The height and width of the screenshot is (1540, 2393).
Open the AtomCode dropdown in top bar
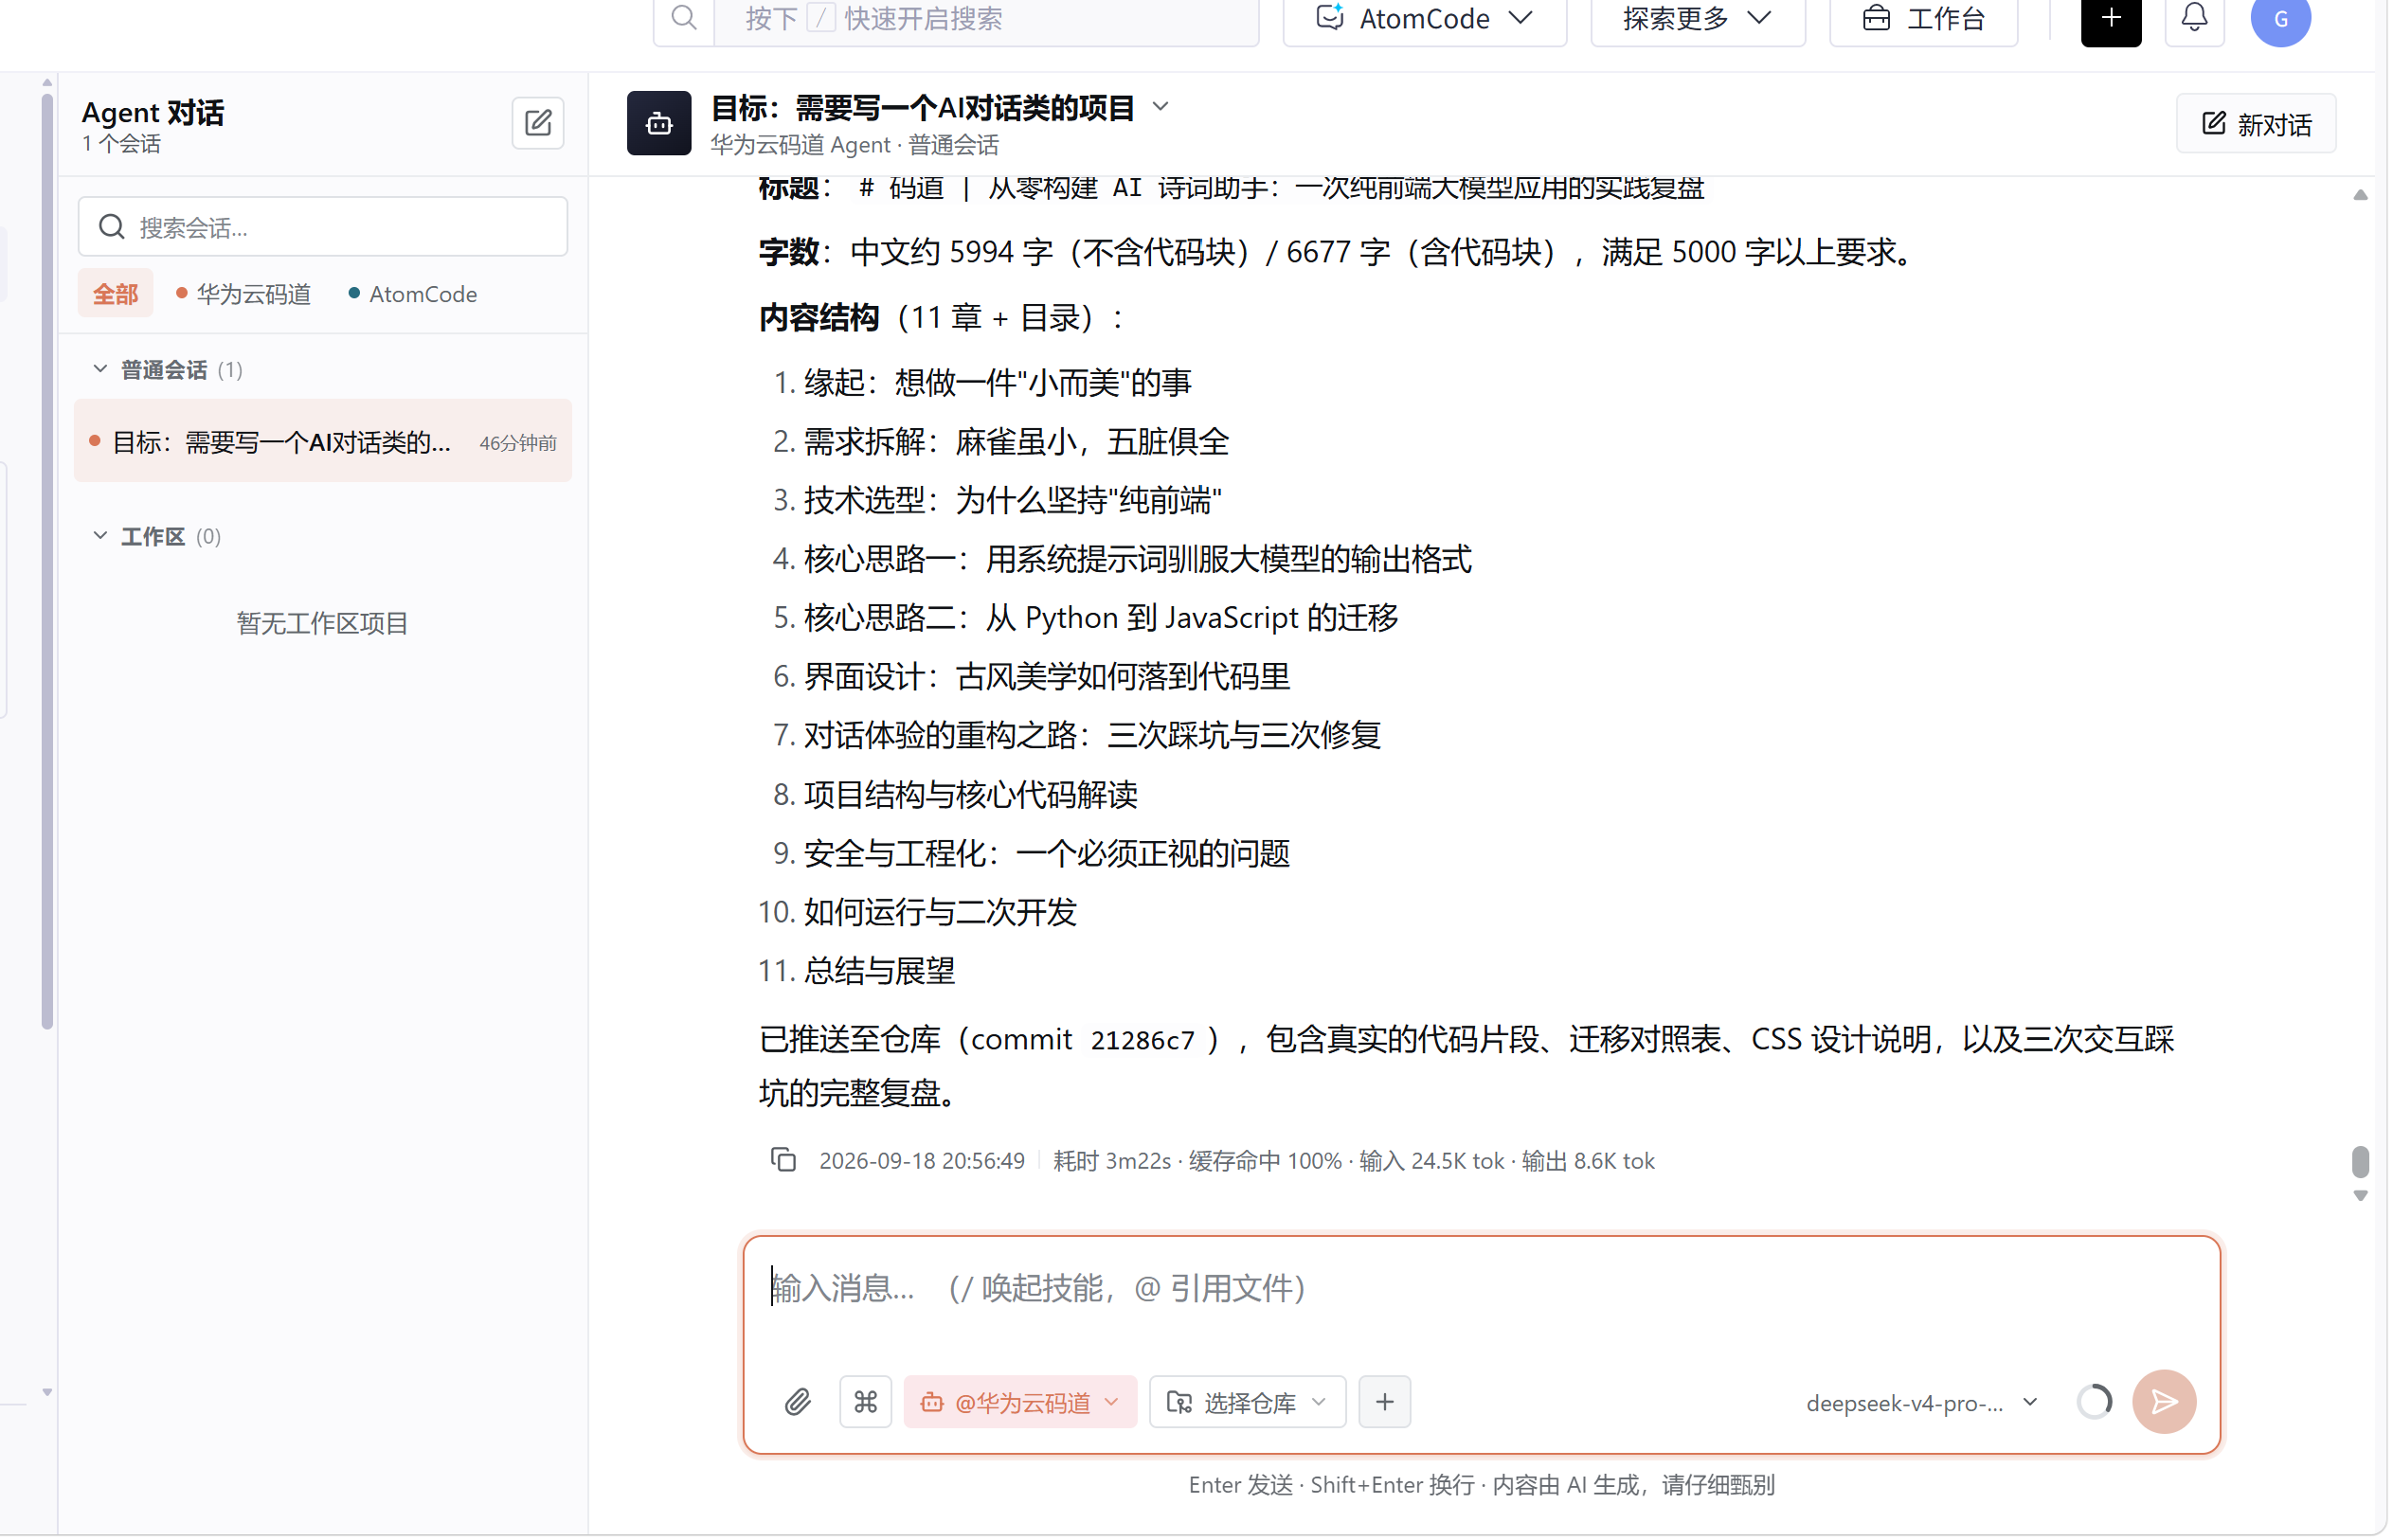click(1427, 18)
